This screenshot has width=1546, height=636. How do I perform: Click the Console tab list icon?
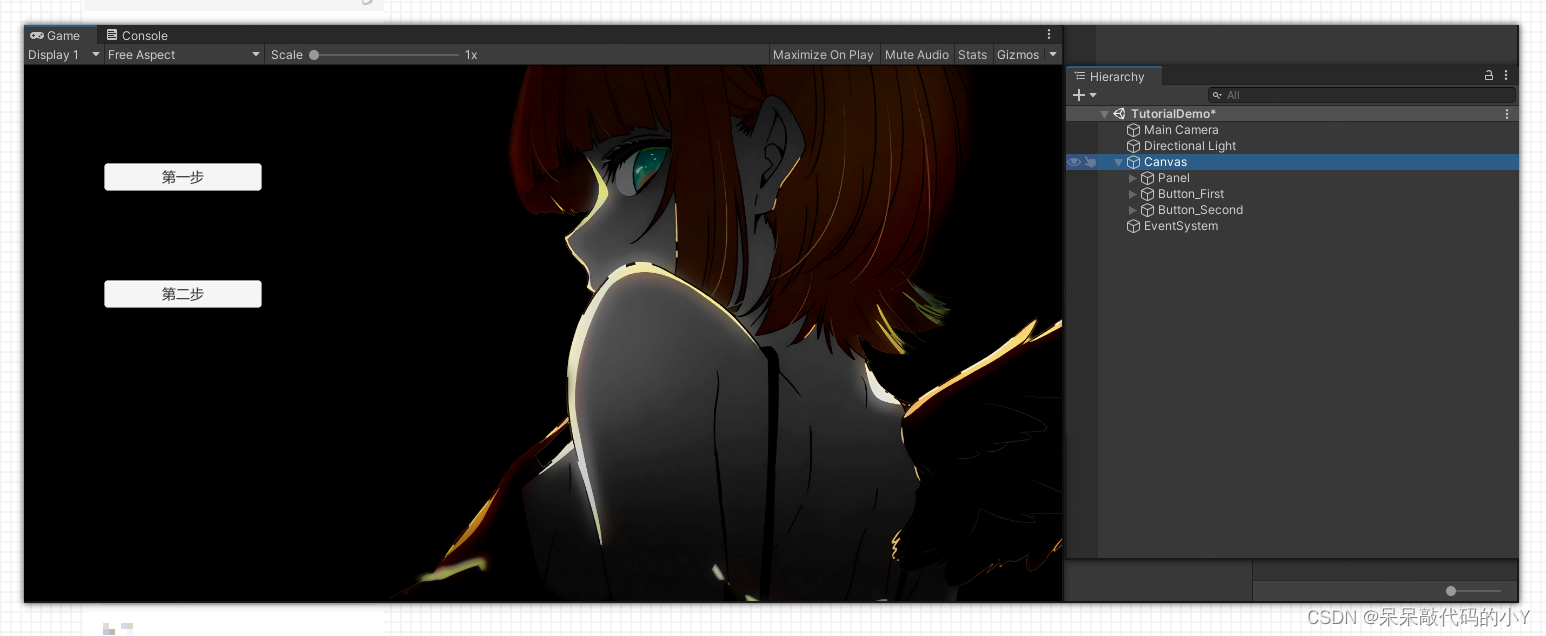tap(112, 35)
